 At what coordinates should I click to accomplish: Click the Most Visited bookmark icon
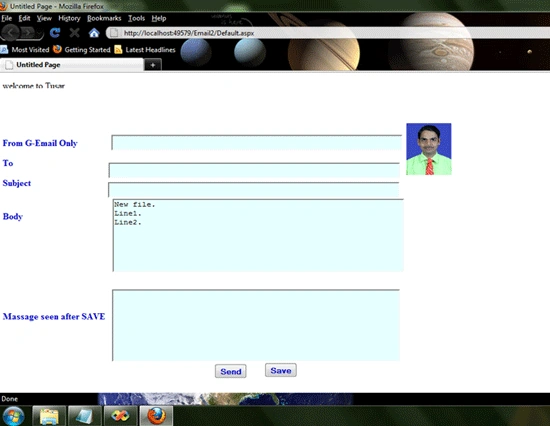(4, 49)
